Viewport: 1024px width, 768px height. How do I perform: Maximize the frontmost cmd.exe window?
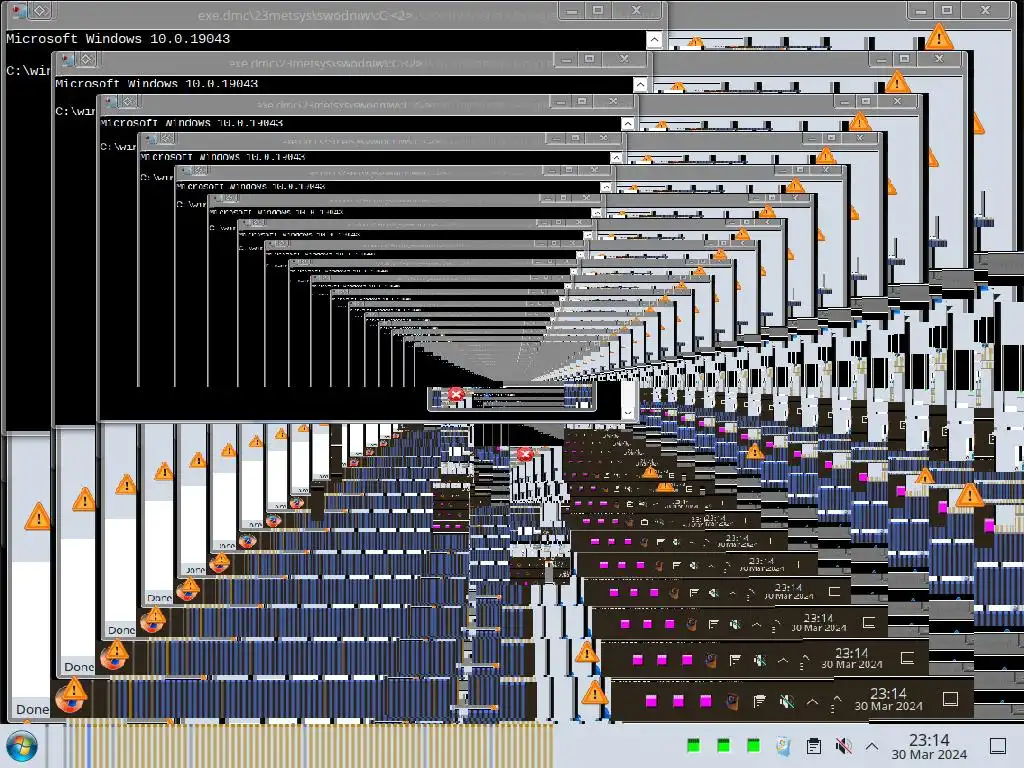598,10
